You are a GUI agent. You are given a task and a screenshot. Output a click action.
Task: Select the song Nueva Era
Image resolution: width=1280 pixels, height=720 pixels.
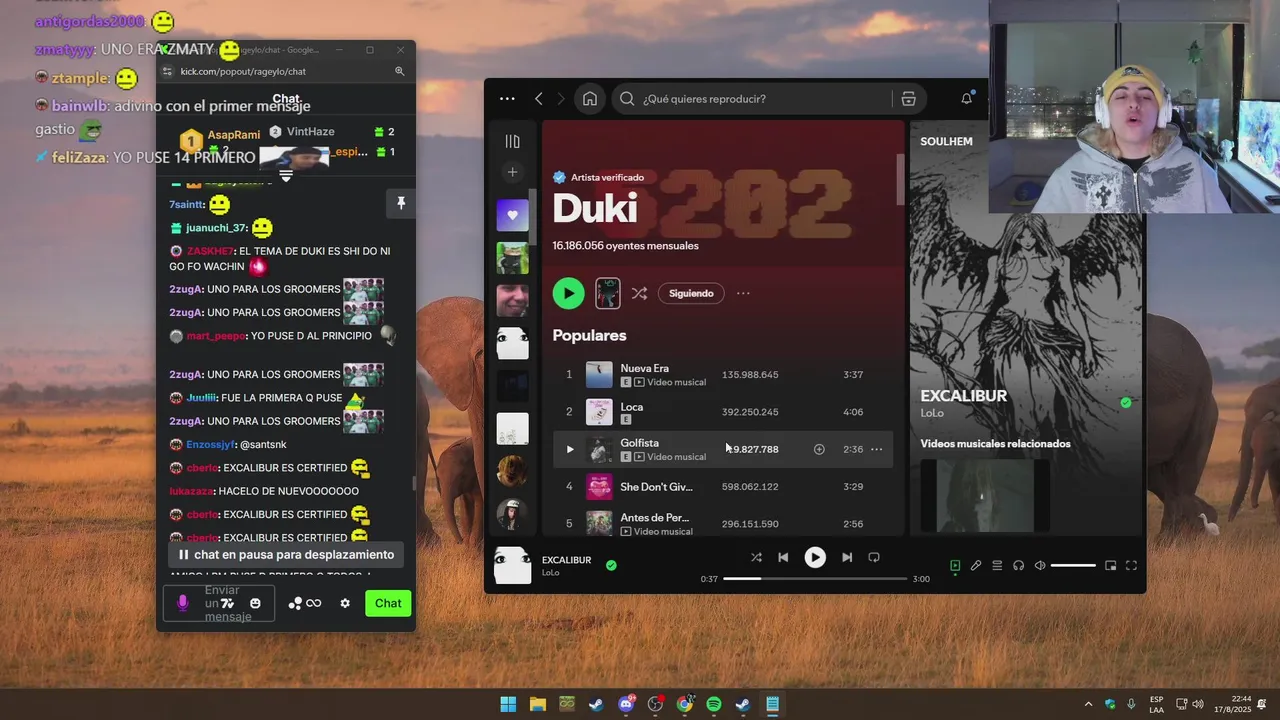pos(644,368)
